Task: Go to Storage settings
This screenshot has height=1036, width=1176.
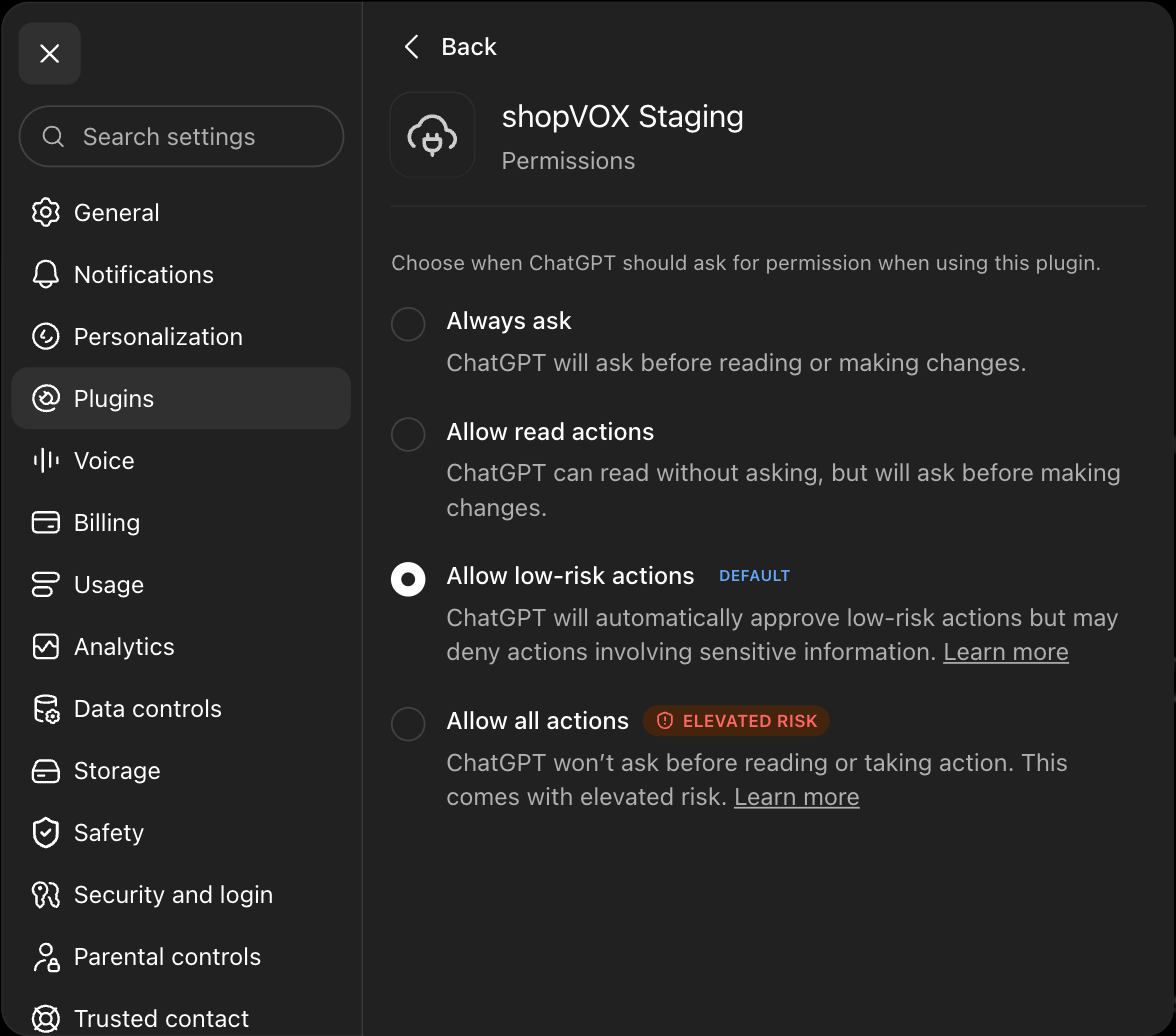Action: point(182,770)
